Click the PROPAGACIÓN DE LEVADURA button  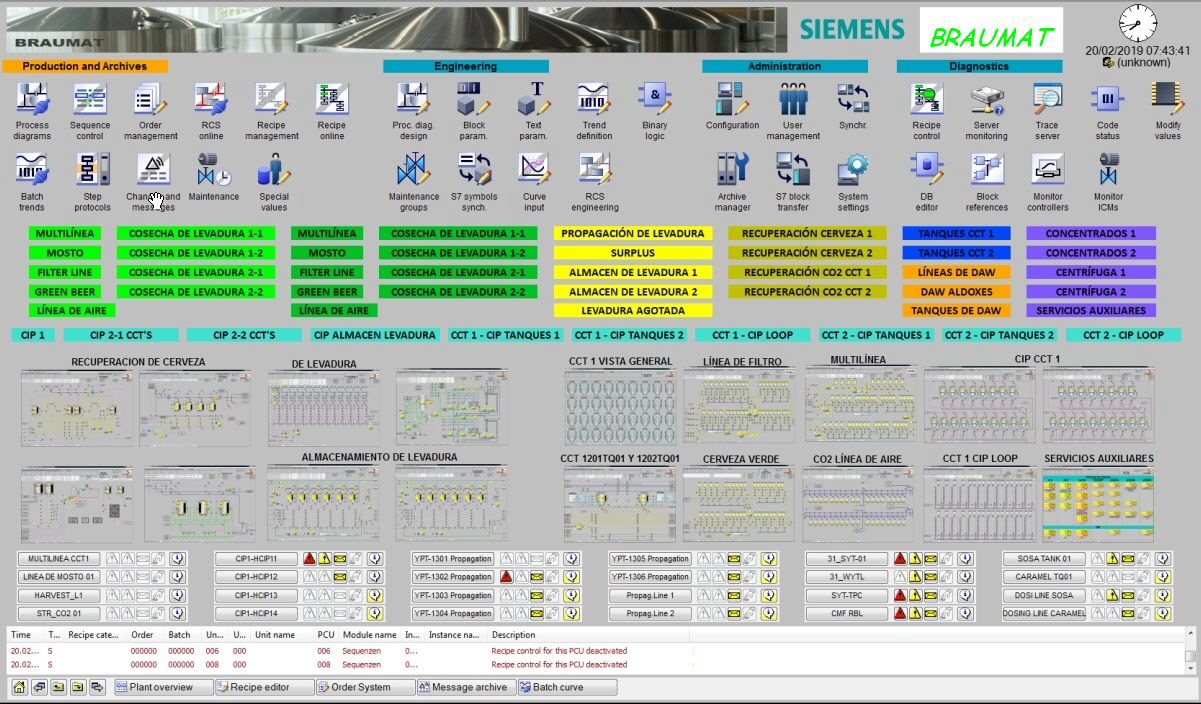(x=633, y=234)
